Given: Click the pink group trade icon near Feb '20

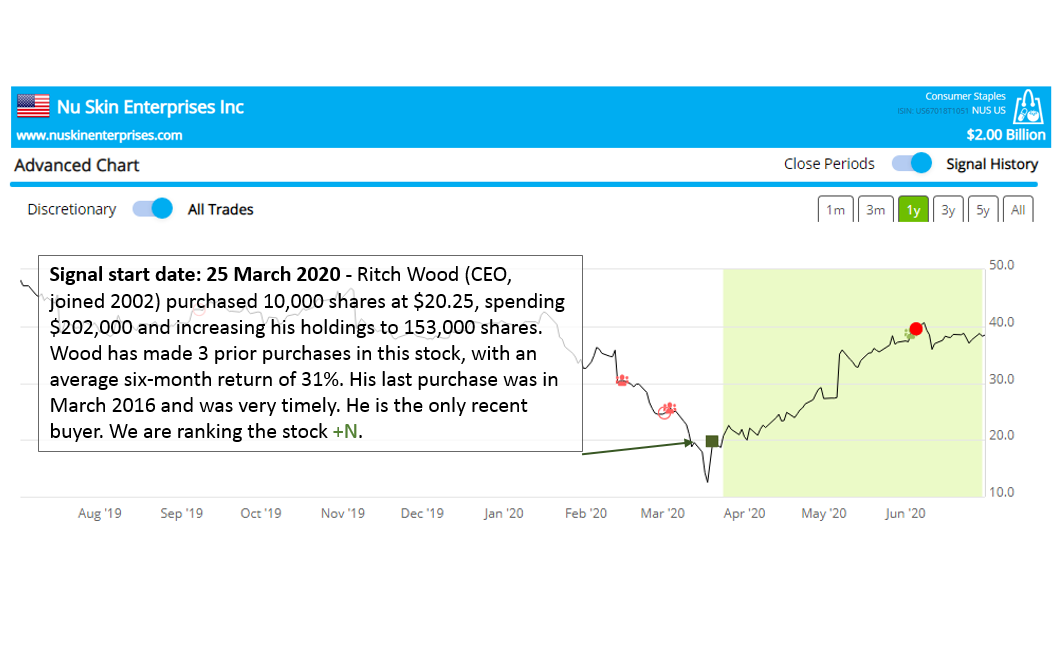Looking at the screenshot, I should 622,380.
